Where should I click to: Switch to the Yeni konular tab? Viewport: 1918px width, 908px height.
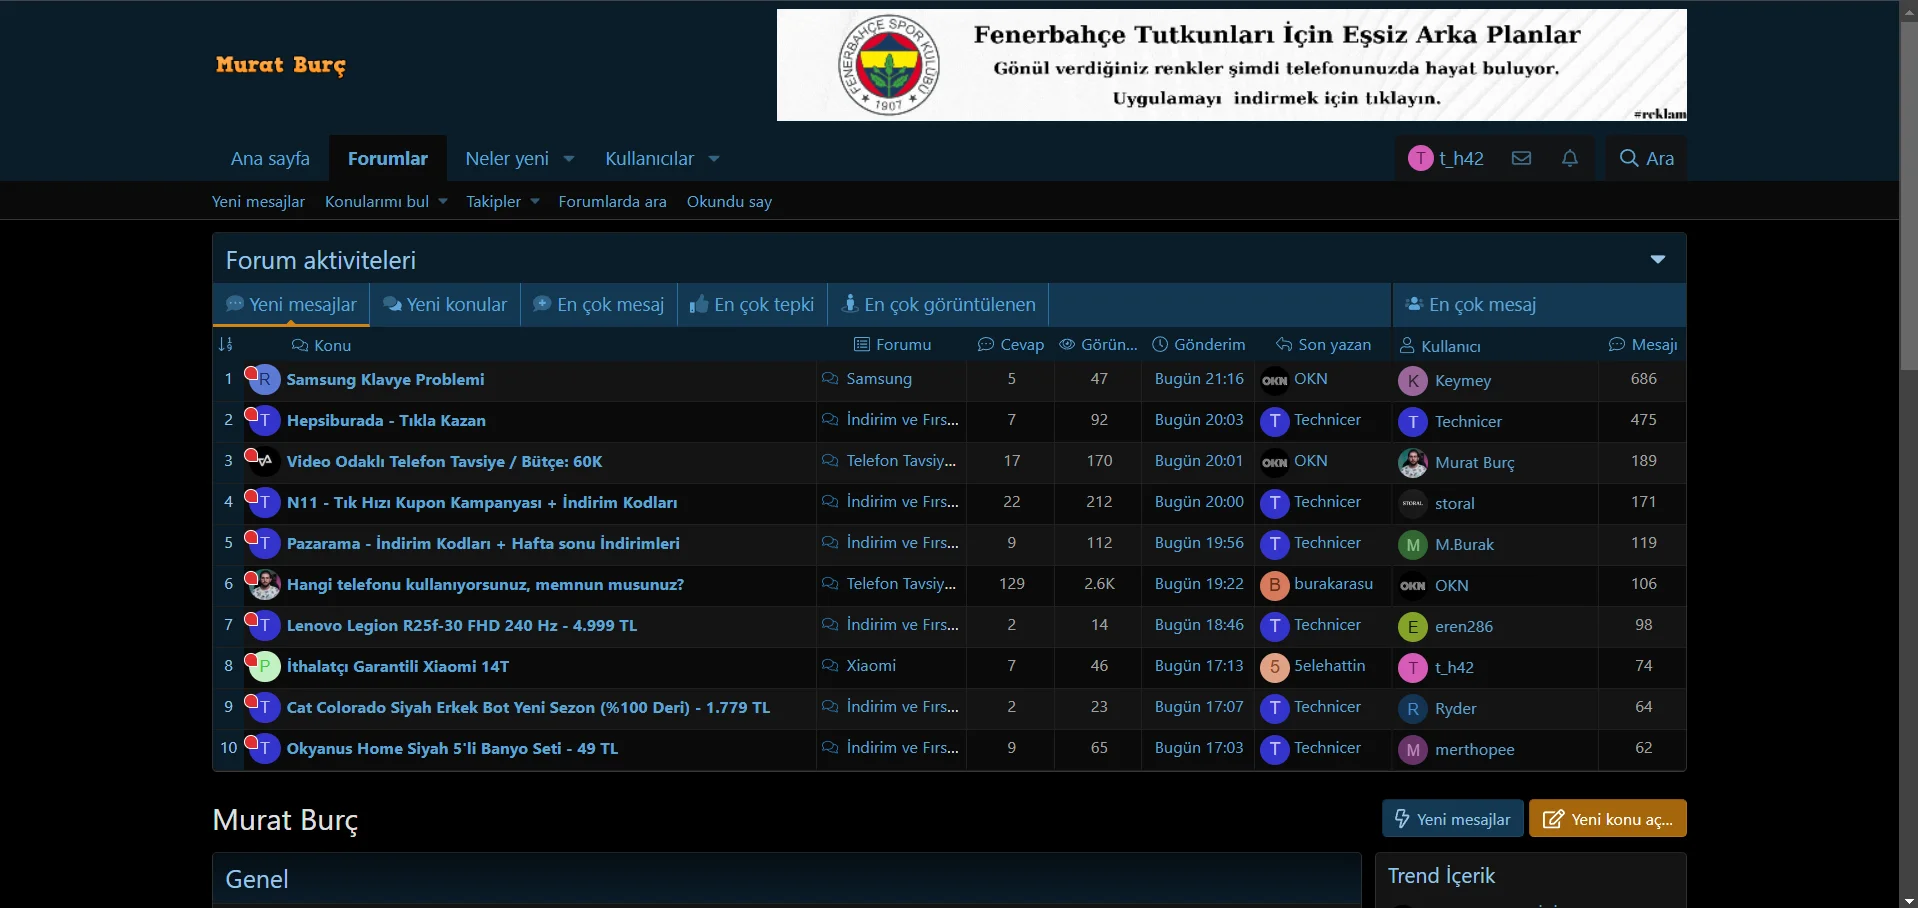[x=445, y=305]
